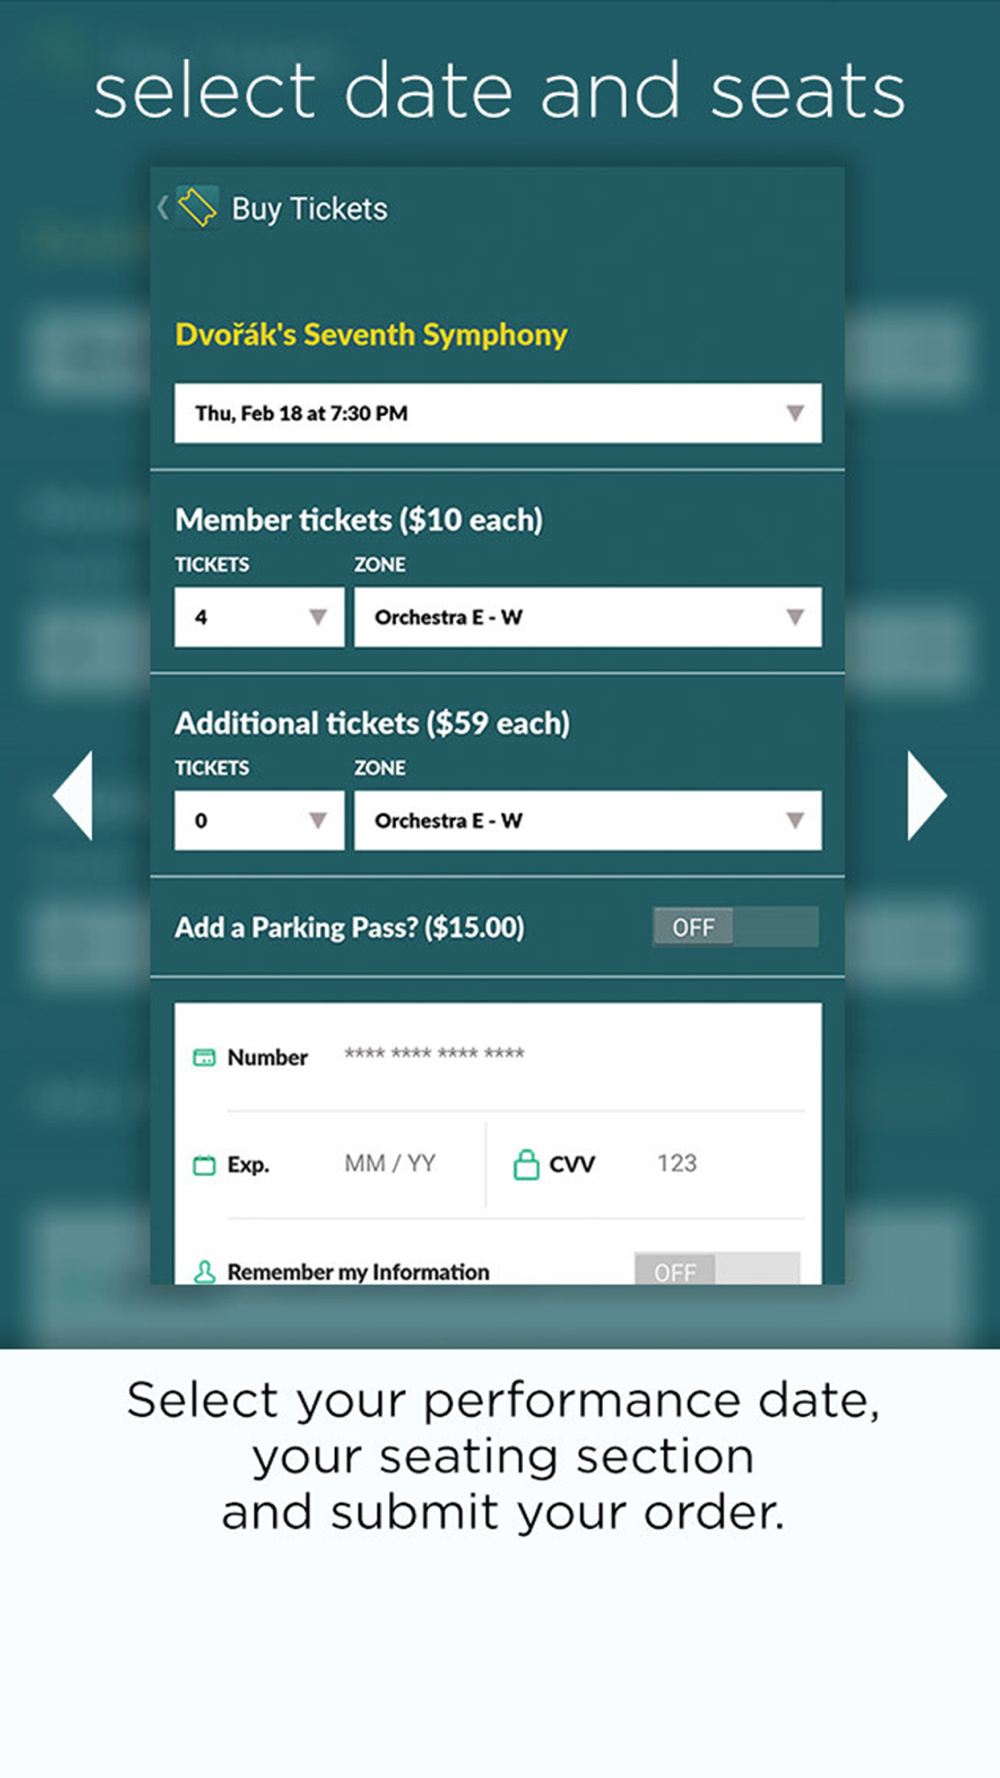This screenshot has width=1000, height=1778.
Task: Enable Remember my Information switch
Action: tap(716, 1270)
